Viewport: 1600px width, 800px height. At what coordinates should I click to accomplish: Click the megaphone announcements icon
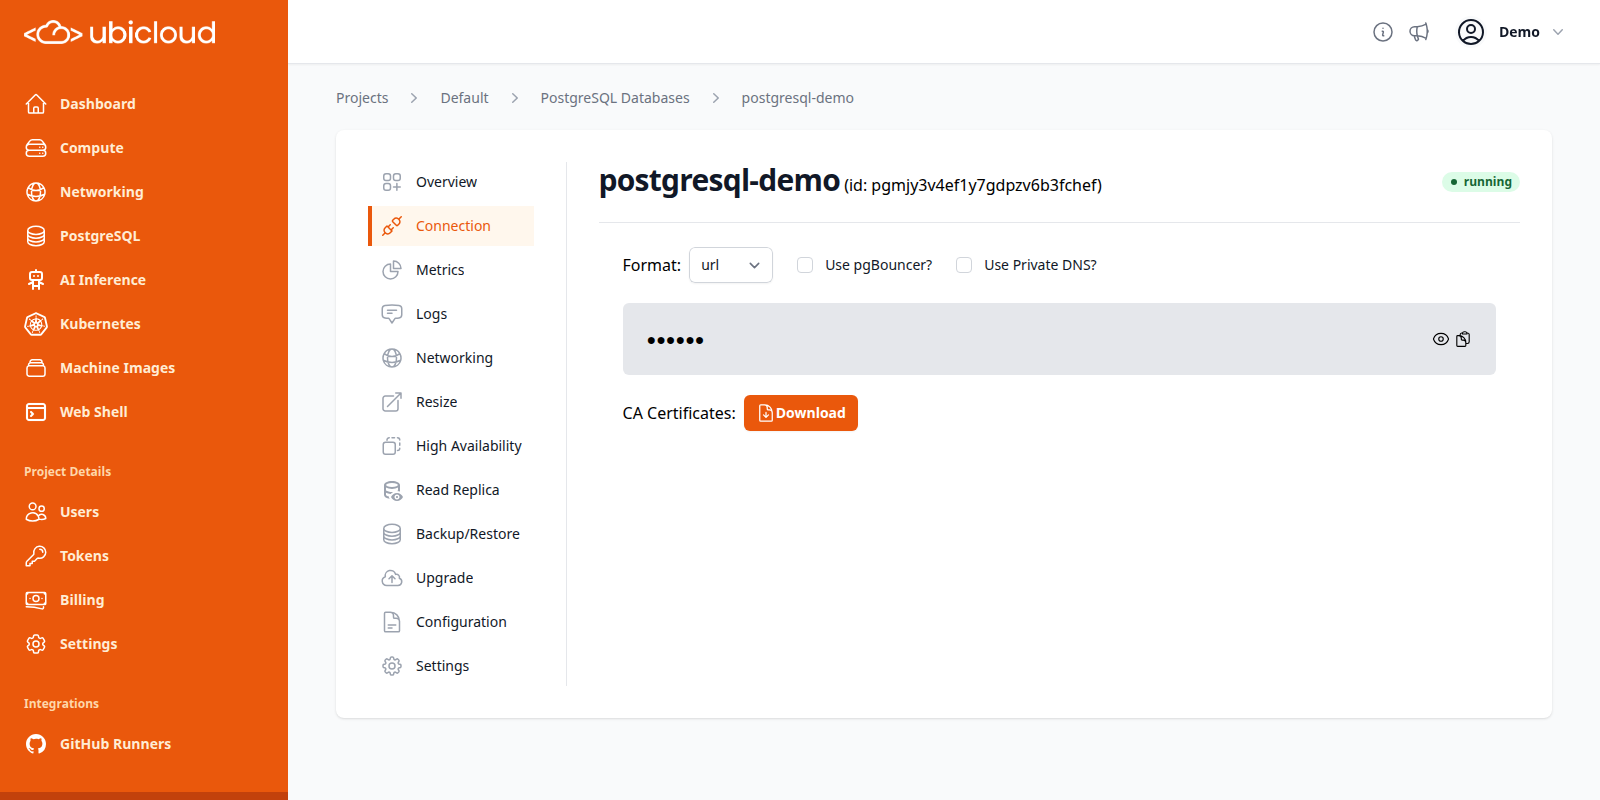click(1419, 32)
